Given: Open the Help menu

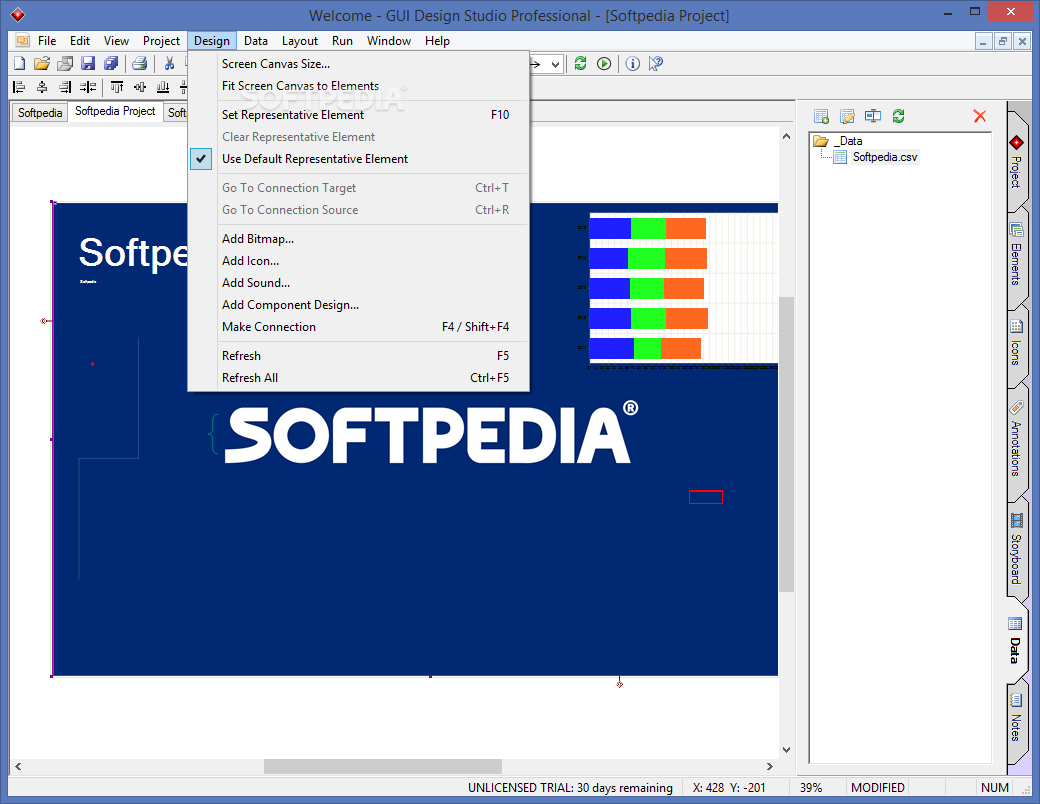Looking at the screenshot, I should (x=437, y=41).
